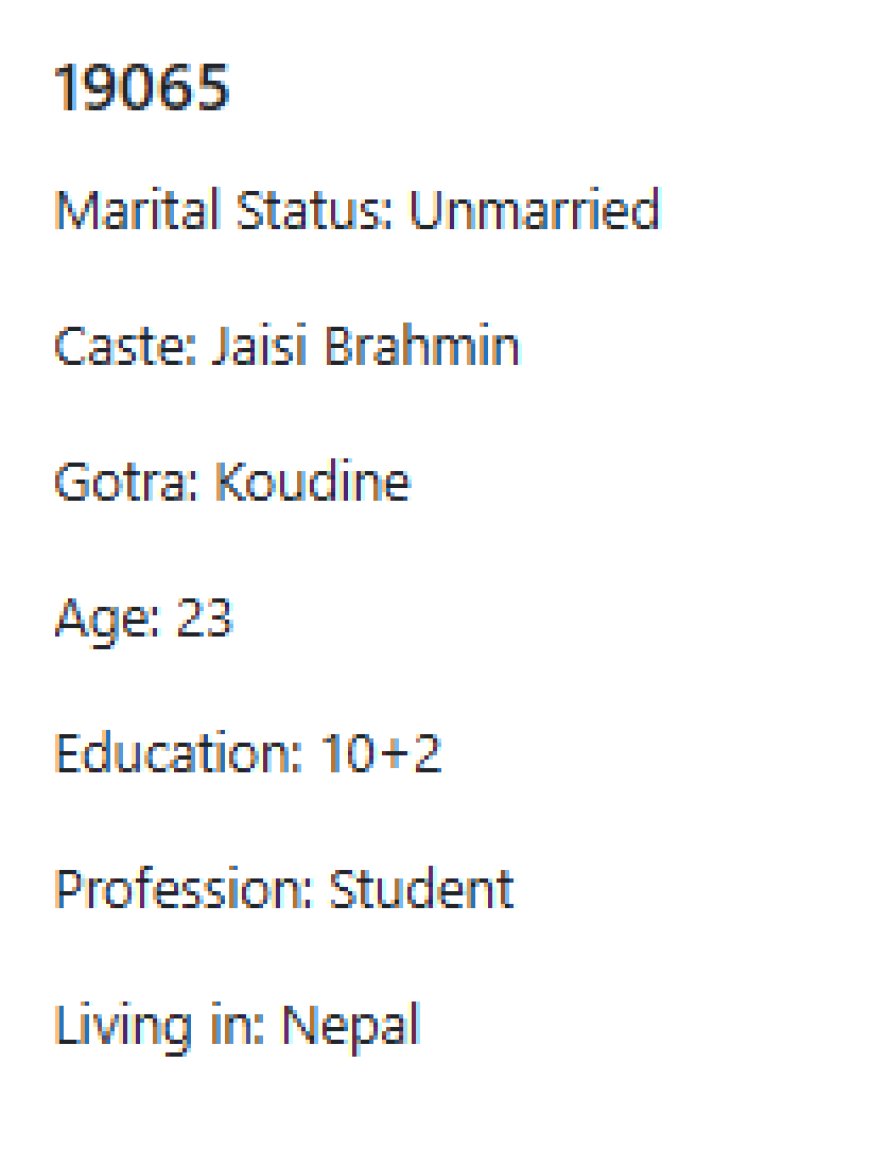Select the country value "Nepal"
This screenshot has width=870, height=1167.
tap(349, 1026)
